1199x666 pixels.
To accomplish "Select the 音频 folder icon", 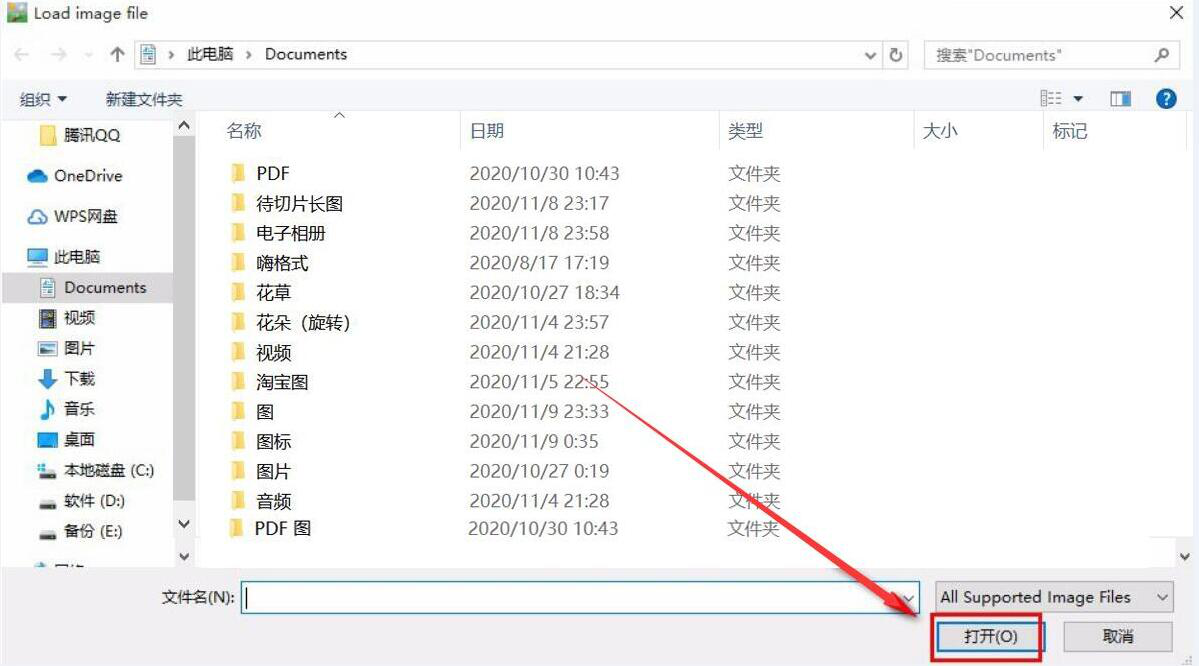I will pyautogui.click(x=238, y=501).
